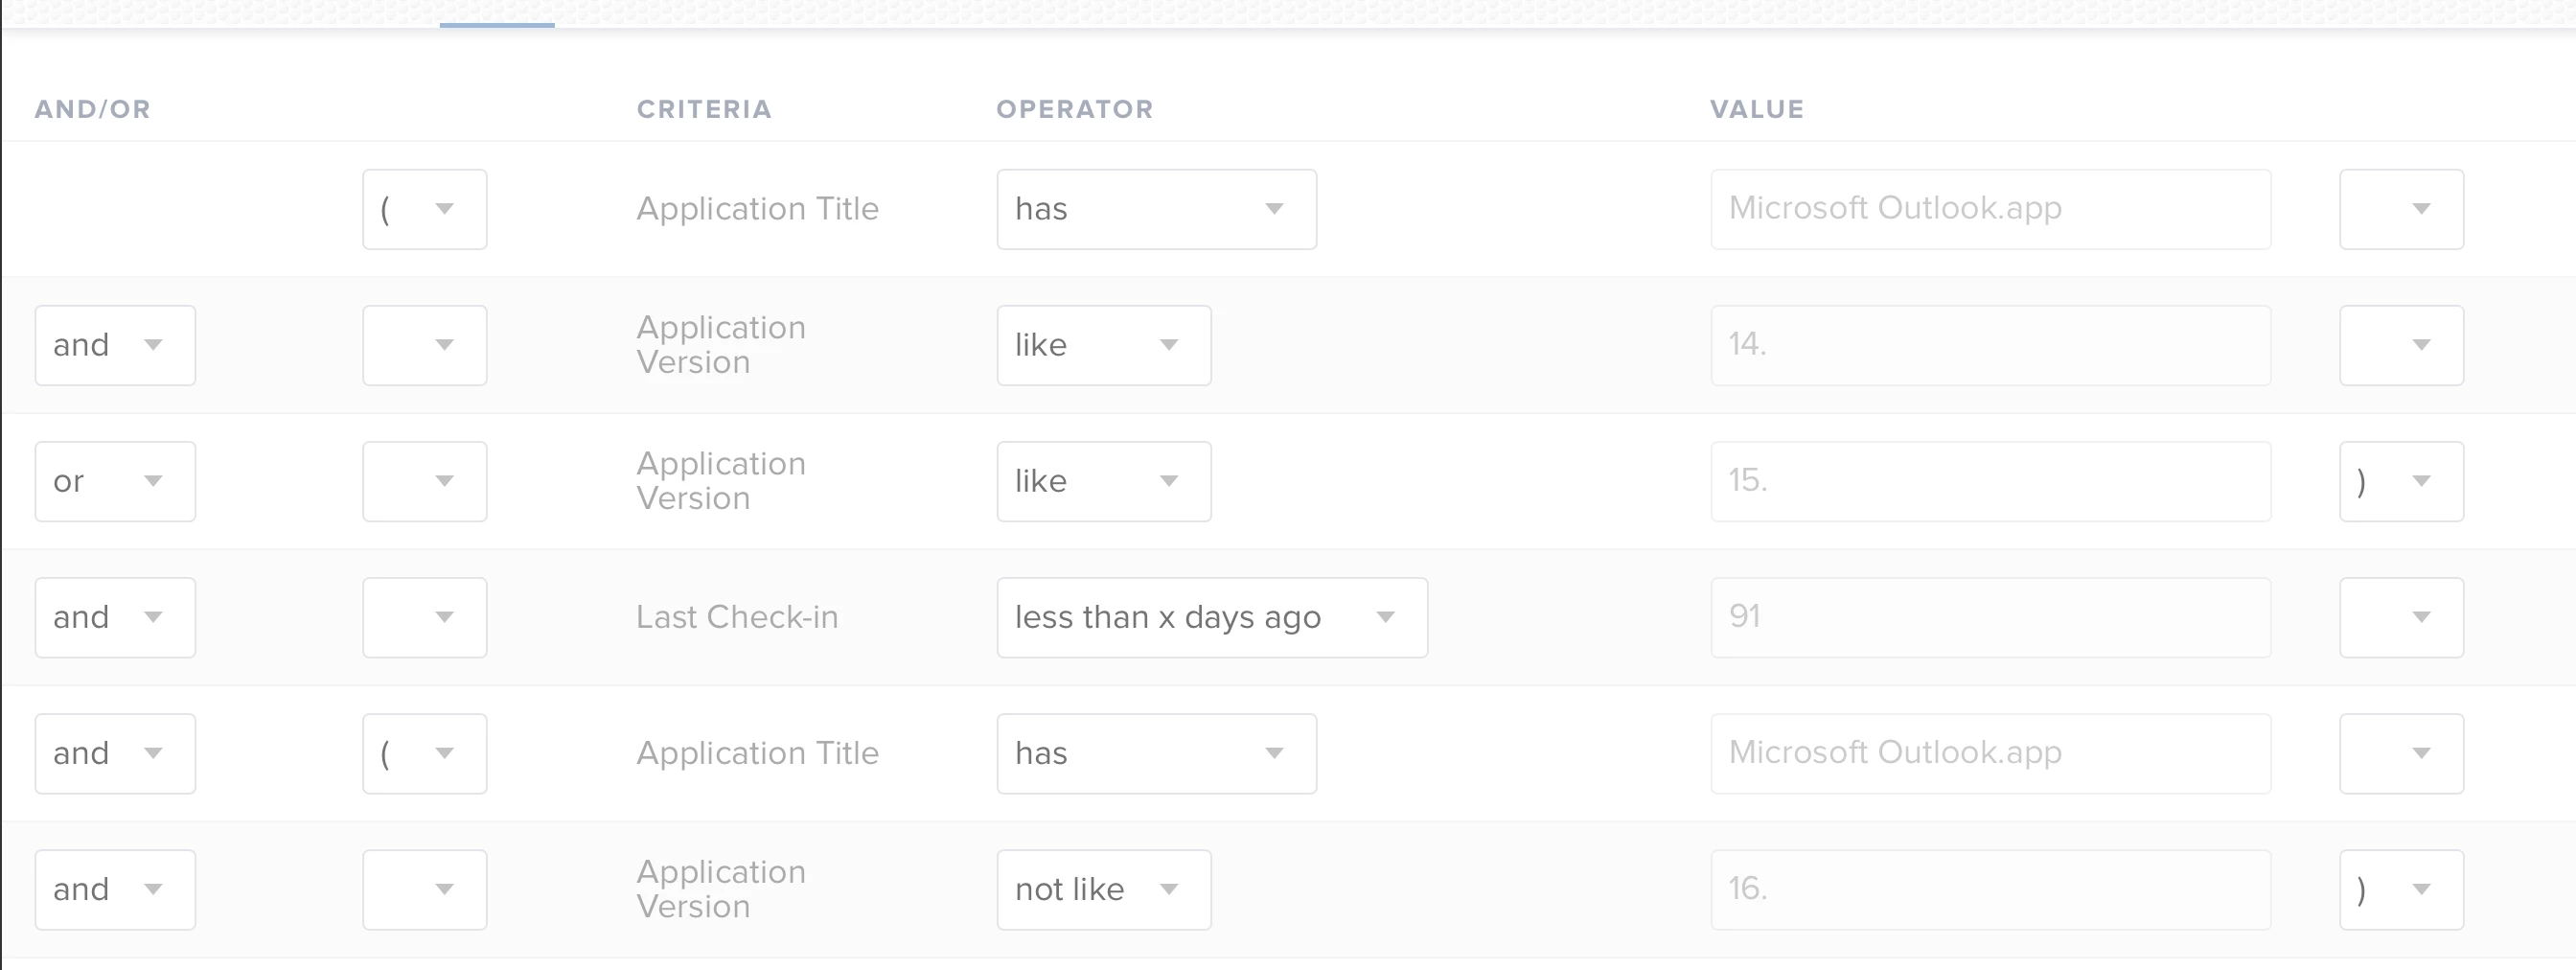Viewport: 2576px width, 970px height.
Task: Open the empty closing parenthesis dropdown on the Last Check-in row
Action: pyautogui.click(x=2400, y=617)
